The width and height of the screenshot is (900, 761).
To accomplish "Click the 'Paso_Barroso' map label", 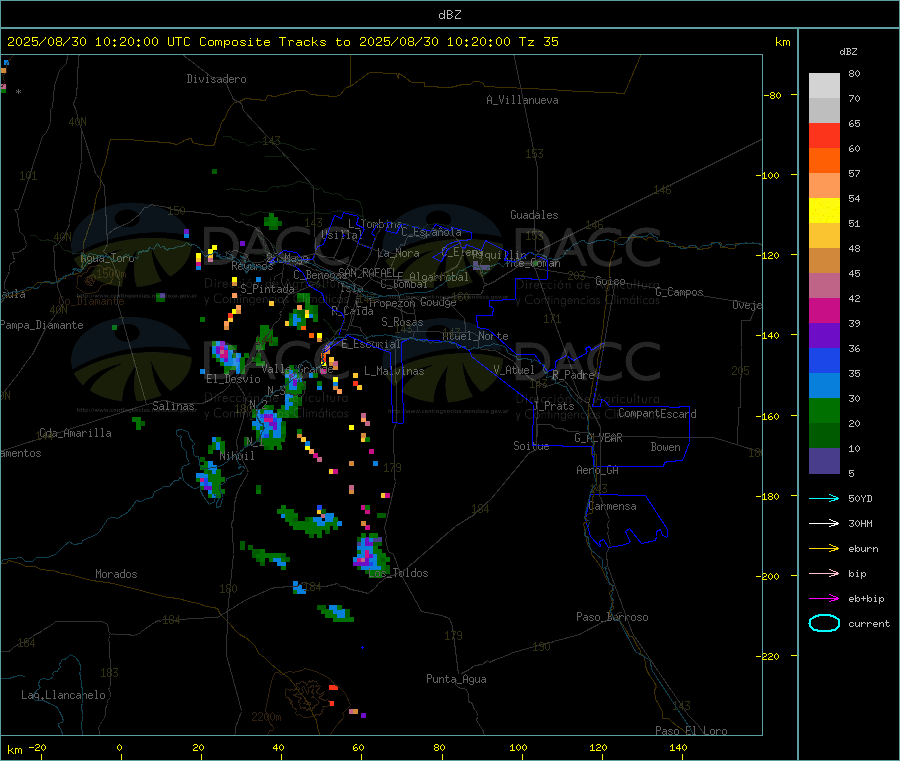I will coord(612,617).
